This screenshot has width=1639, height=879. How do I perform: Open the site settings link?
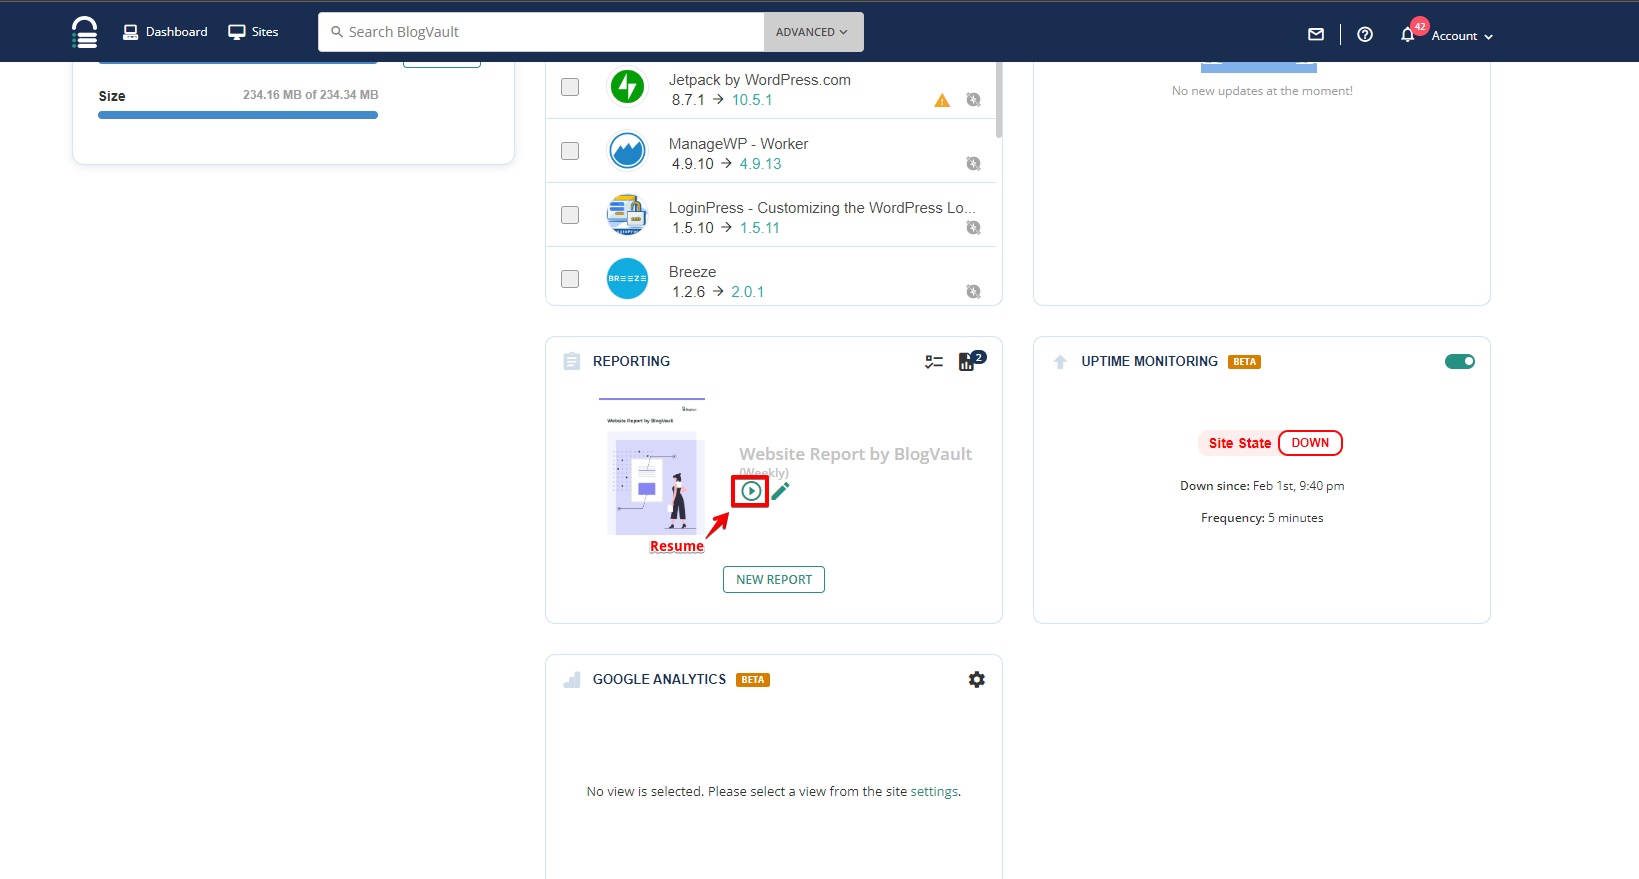[x=934, y=792]
